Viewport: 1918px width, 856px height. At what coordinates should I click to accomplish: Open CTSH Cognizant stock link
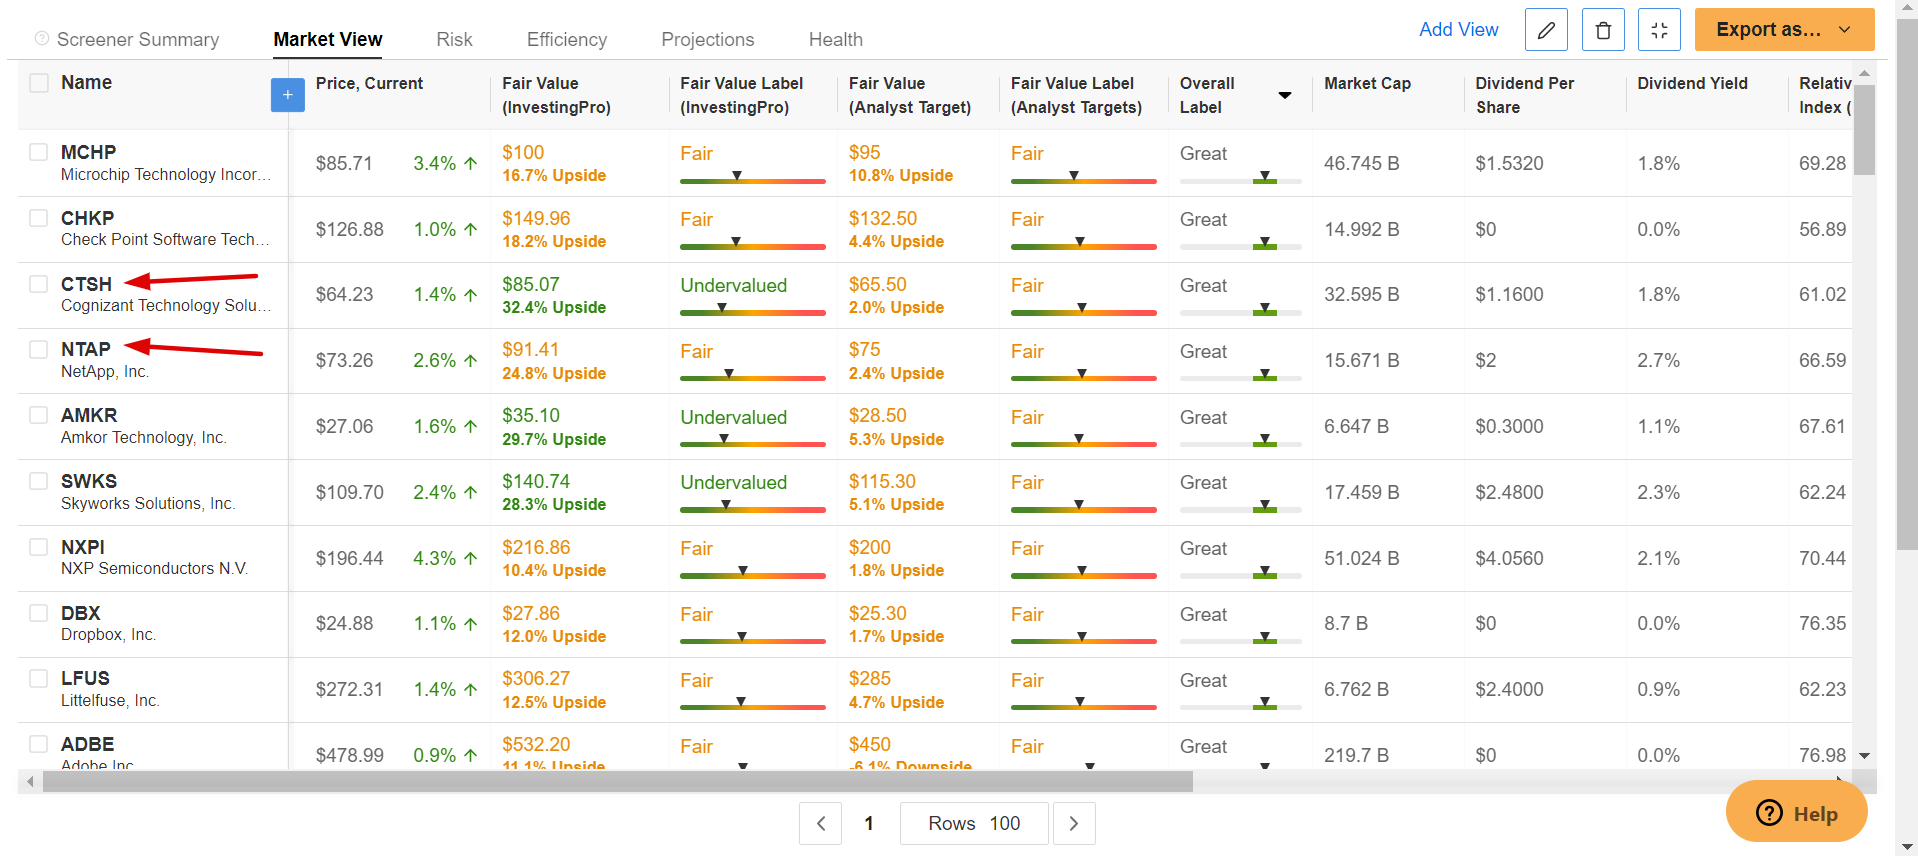(x=86, y=284)
